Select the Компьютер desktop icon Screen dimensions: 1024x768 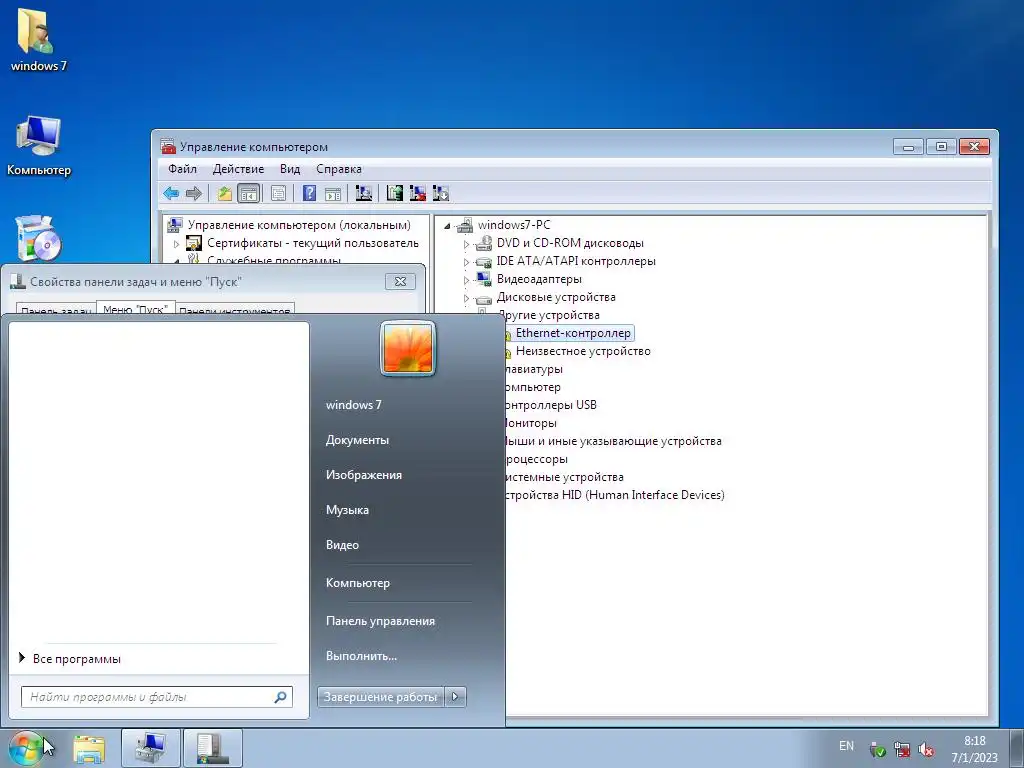coord(39,146)
